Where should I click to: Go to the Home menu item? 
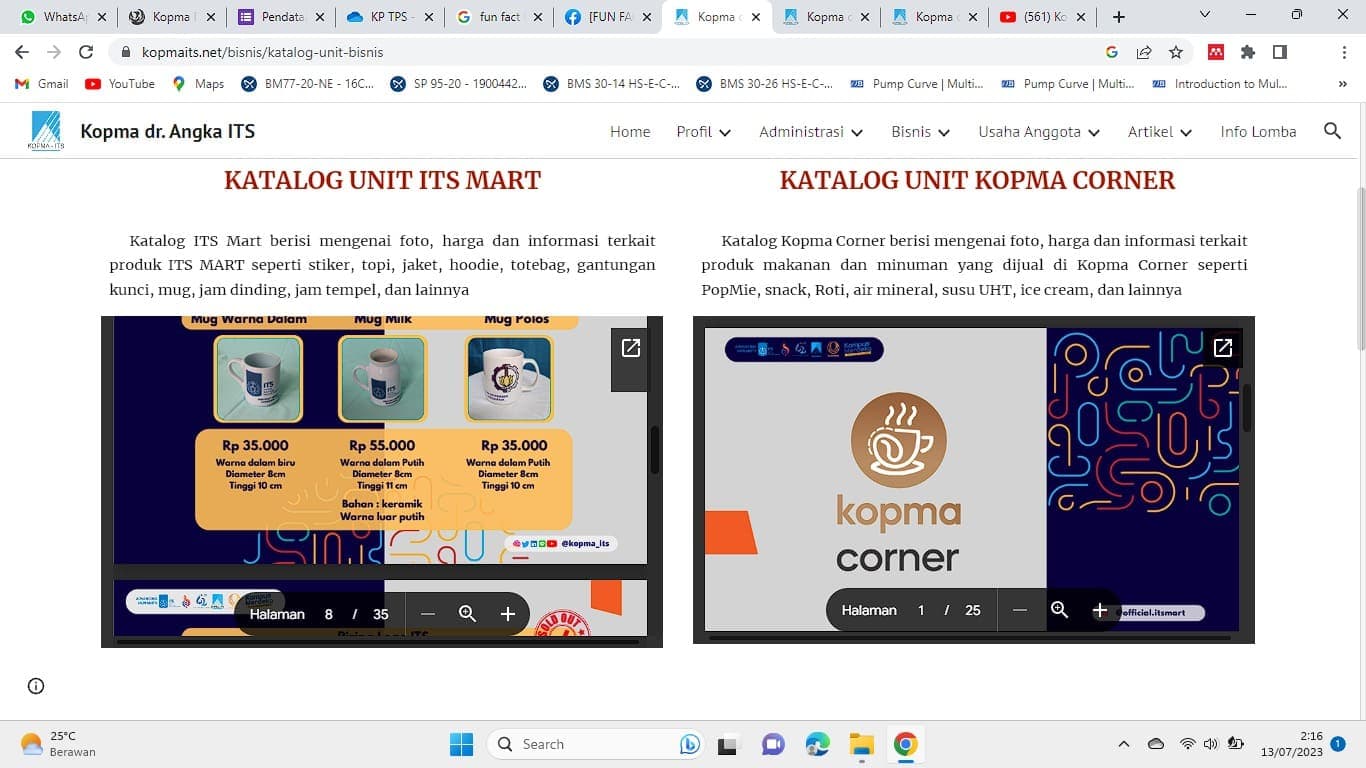pos(630,132)
